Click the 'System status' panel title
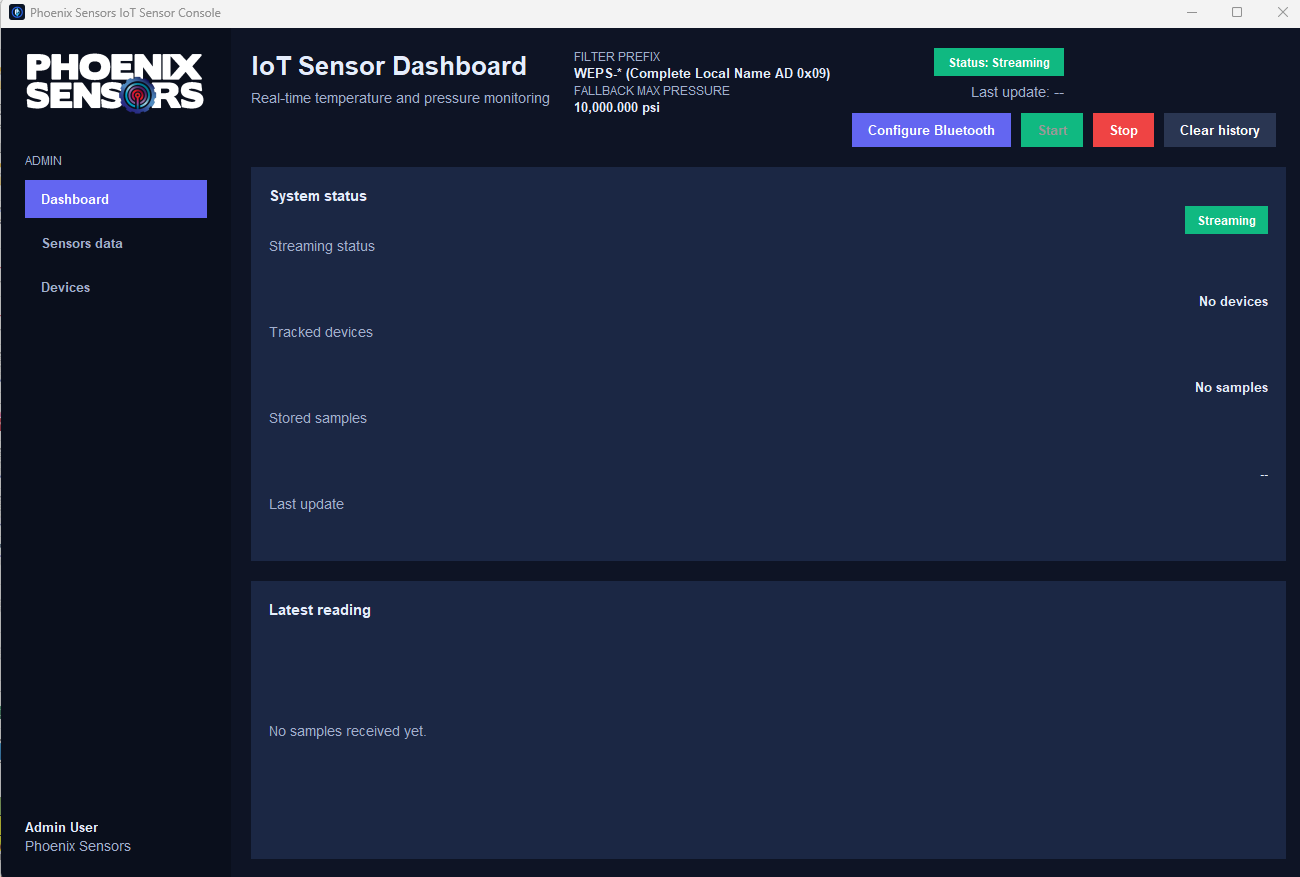The height and width of the screenshot is (877, 1300). click(318, 196)
